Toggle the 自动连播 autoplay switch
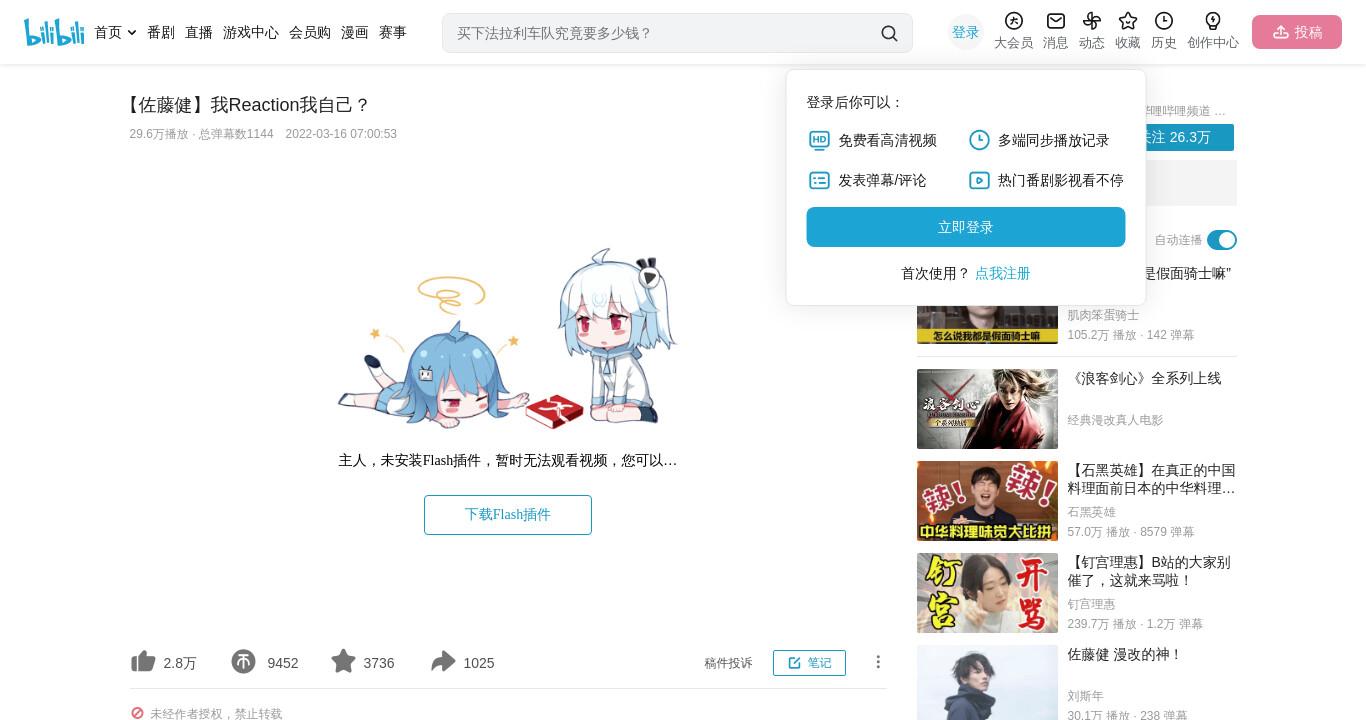The width and height of the screenshot is (1366, 720). tap(1222, 240)
